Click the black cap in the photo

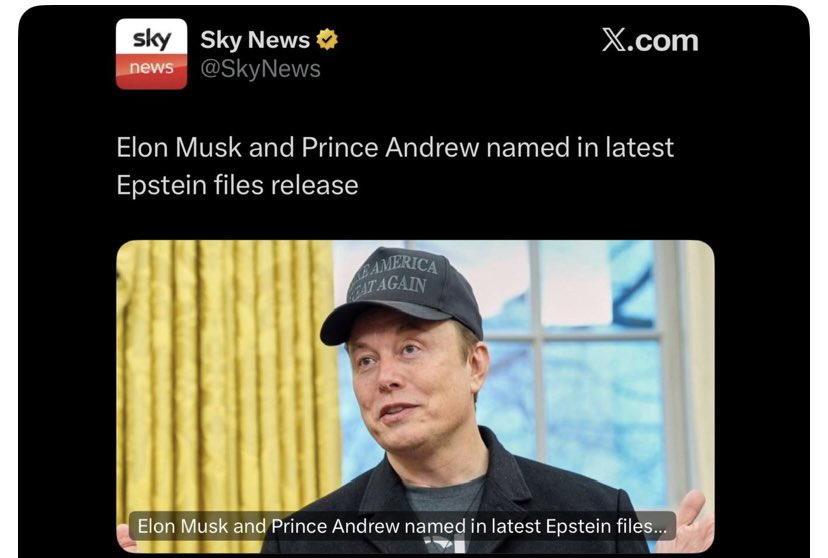402,295
